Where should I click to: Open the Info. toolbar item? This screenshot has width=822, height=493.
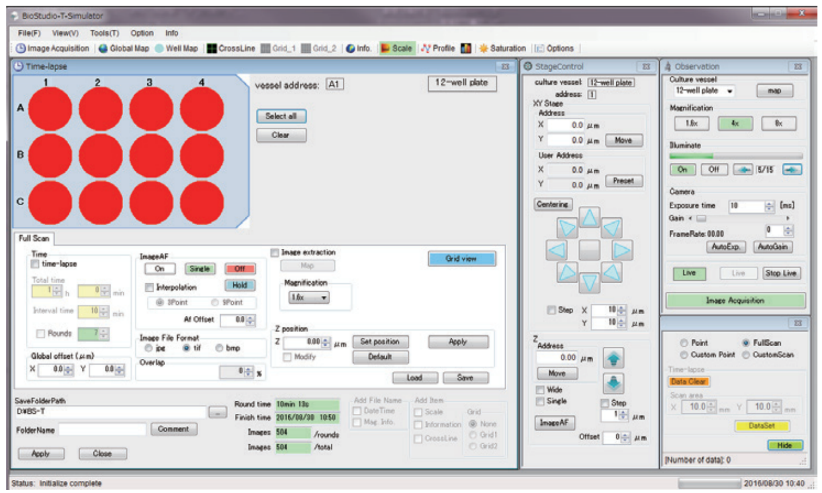coord(359,48)
